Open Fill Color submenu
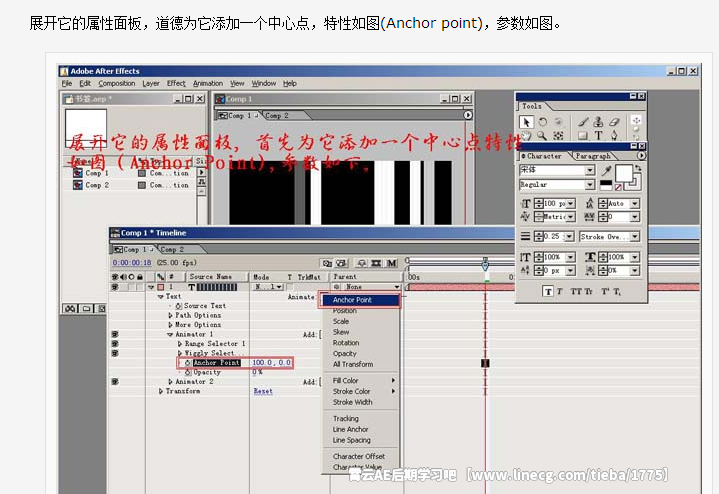The height and width of the screenshot is (494, 719). point(363,381)
